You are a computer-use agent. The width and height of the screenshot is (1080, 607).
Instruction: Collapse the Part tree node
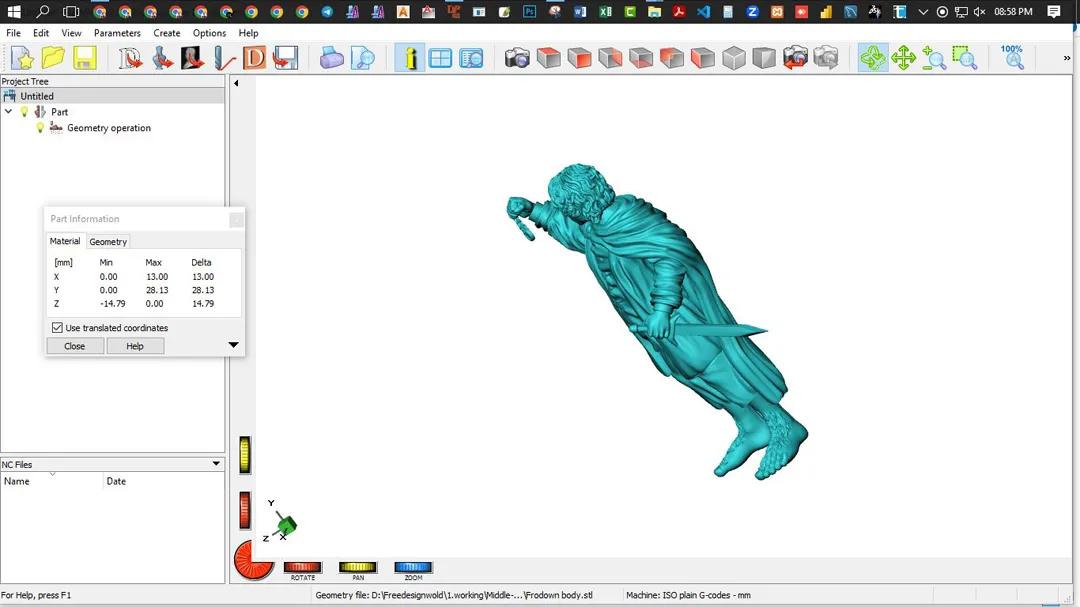click(x=8, y=112)
